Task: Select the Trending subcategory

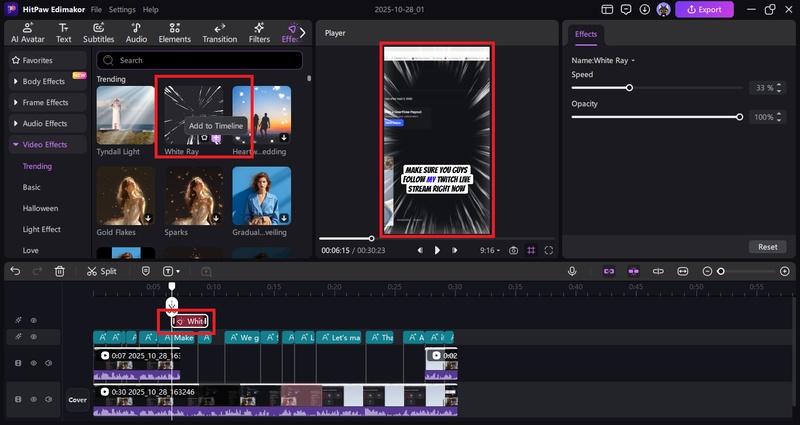Action: pos(37,166)
